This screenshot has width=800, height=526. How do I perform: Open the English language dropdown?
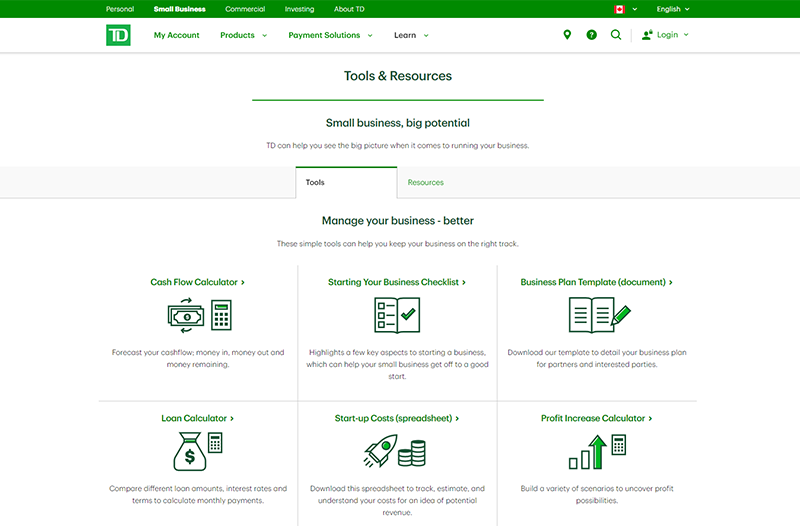[x=672, y=9]
